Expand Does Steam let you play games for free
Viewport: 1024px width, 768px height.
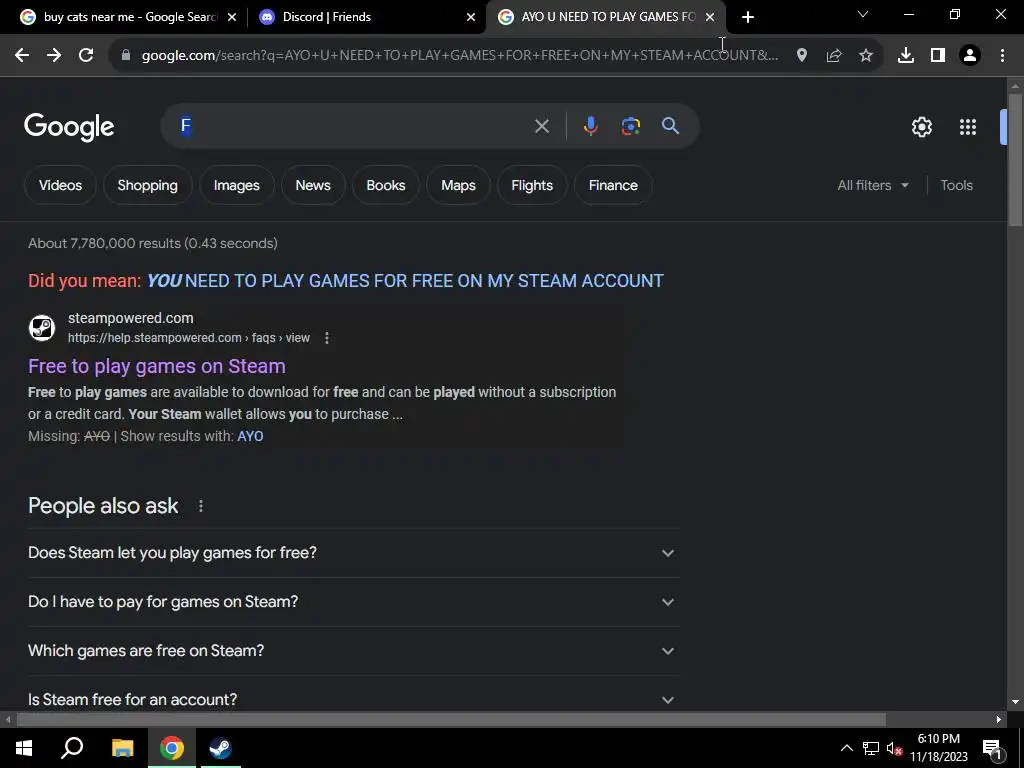coord(353,552)
